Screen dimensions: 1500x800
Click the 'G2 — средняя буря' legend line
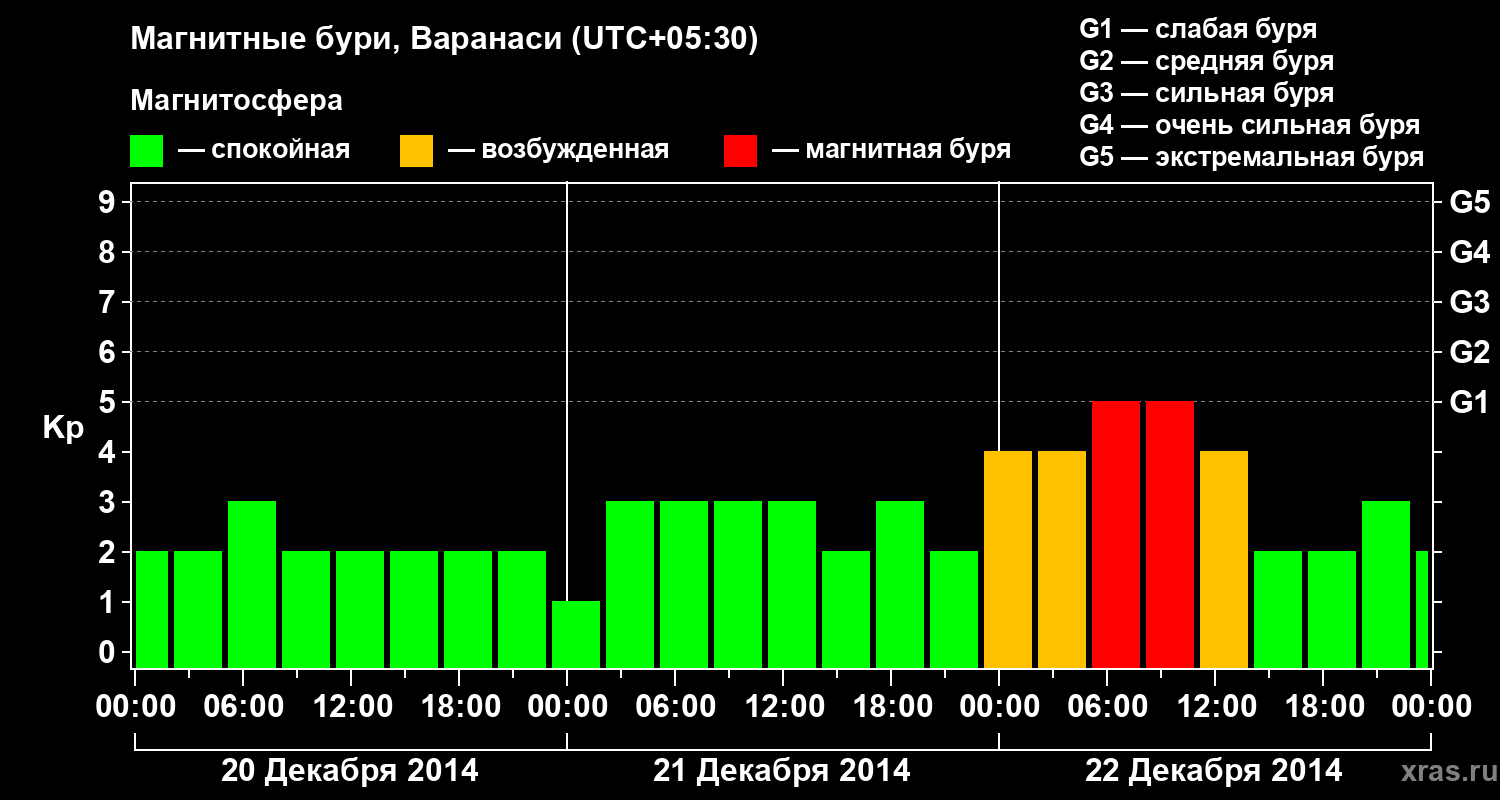(1206, 61)
